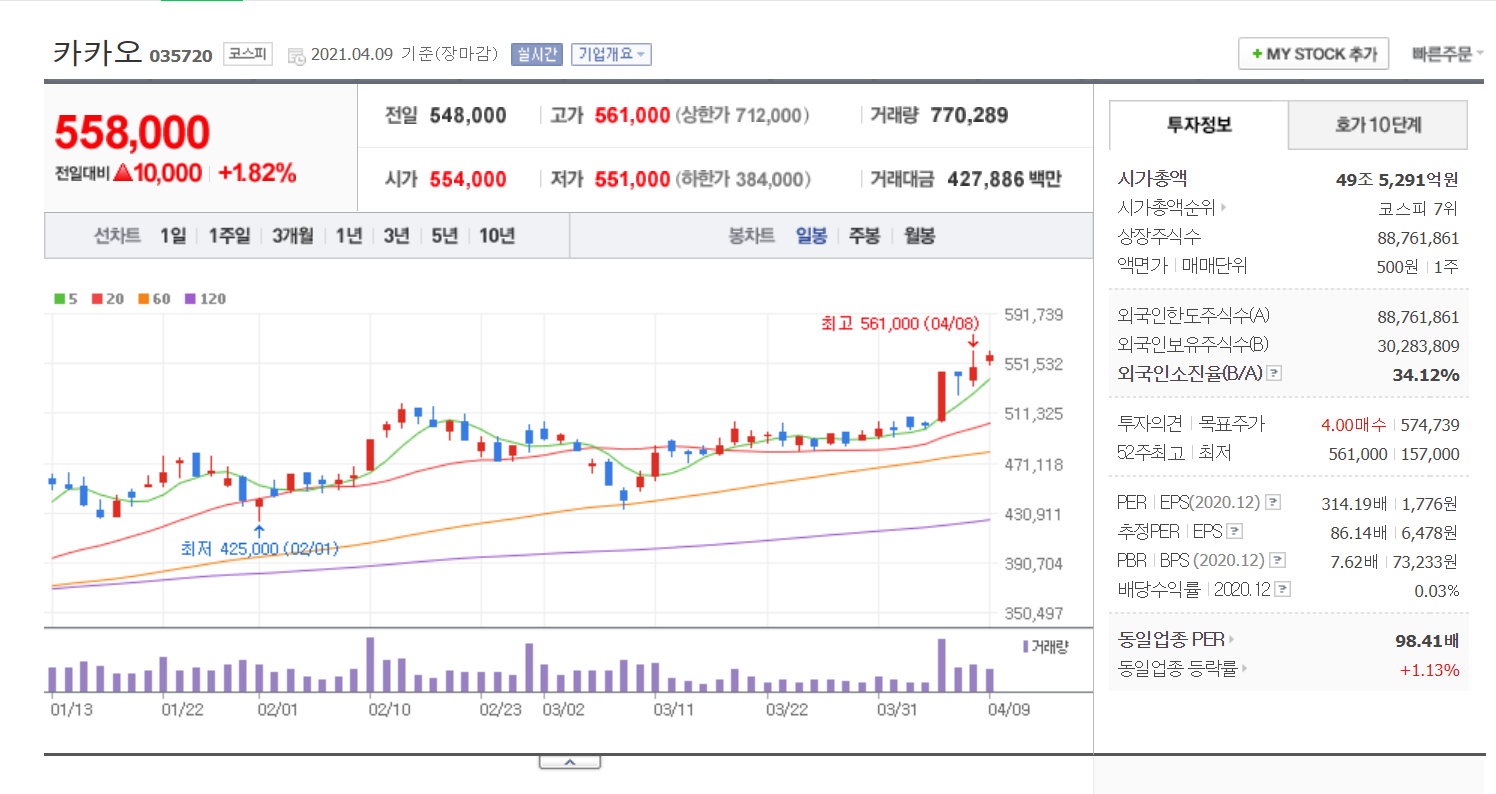Image resolution: width=1496 pixels, height=794 pixels.
Task: Click the green 5-day moving average swatch
Action: [60, 298]
